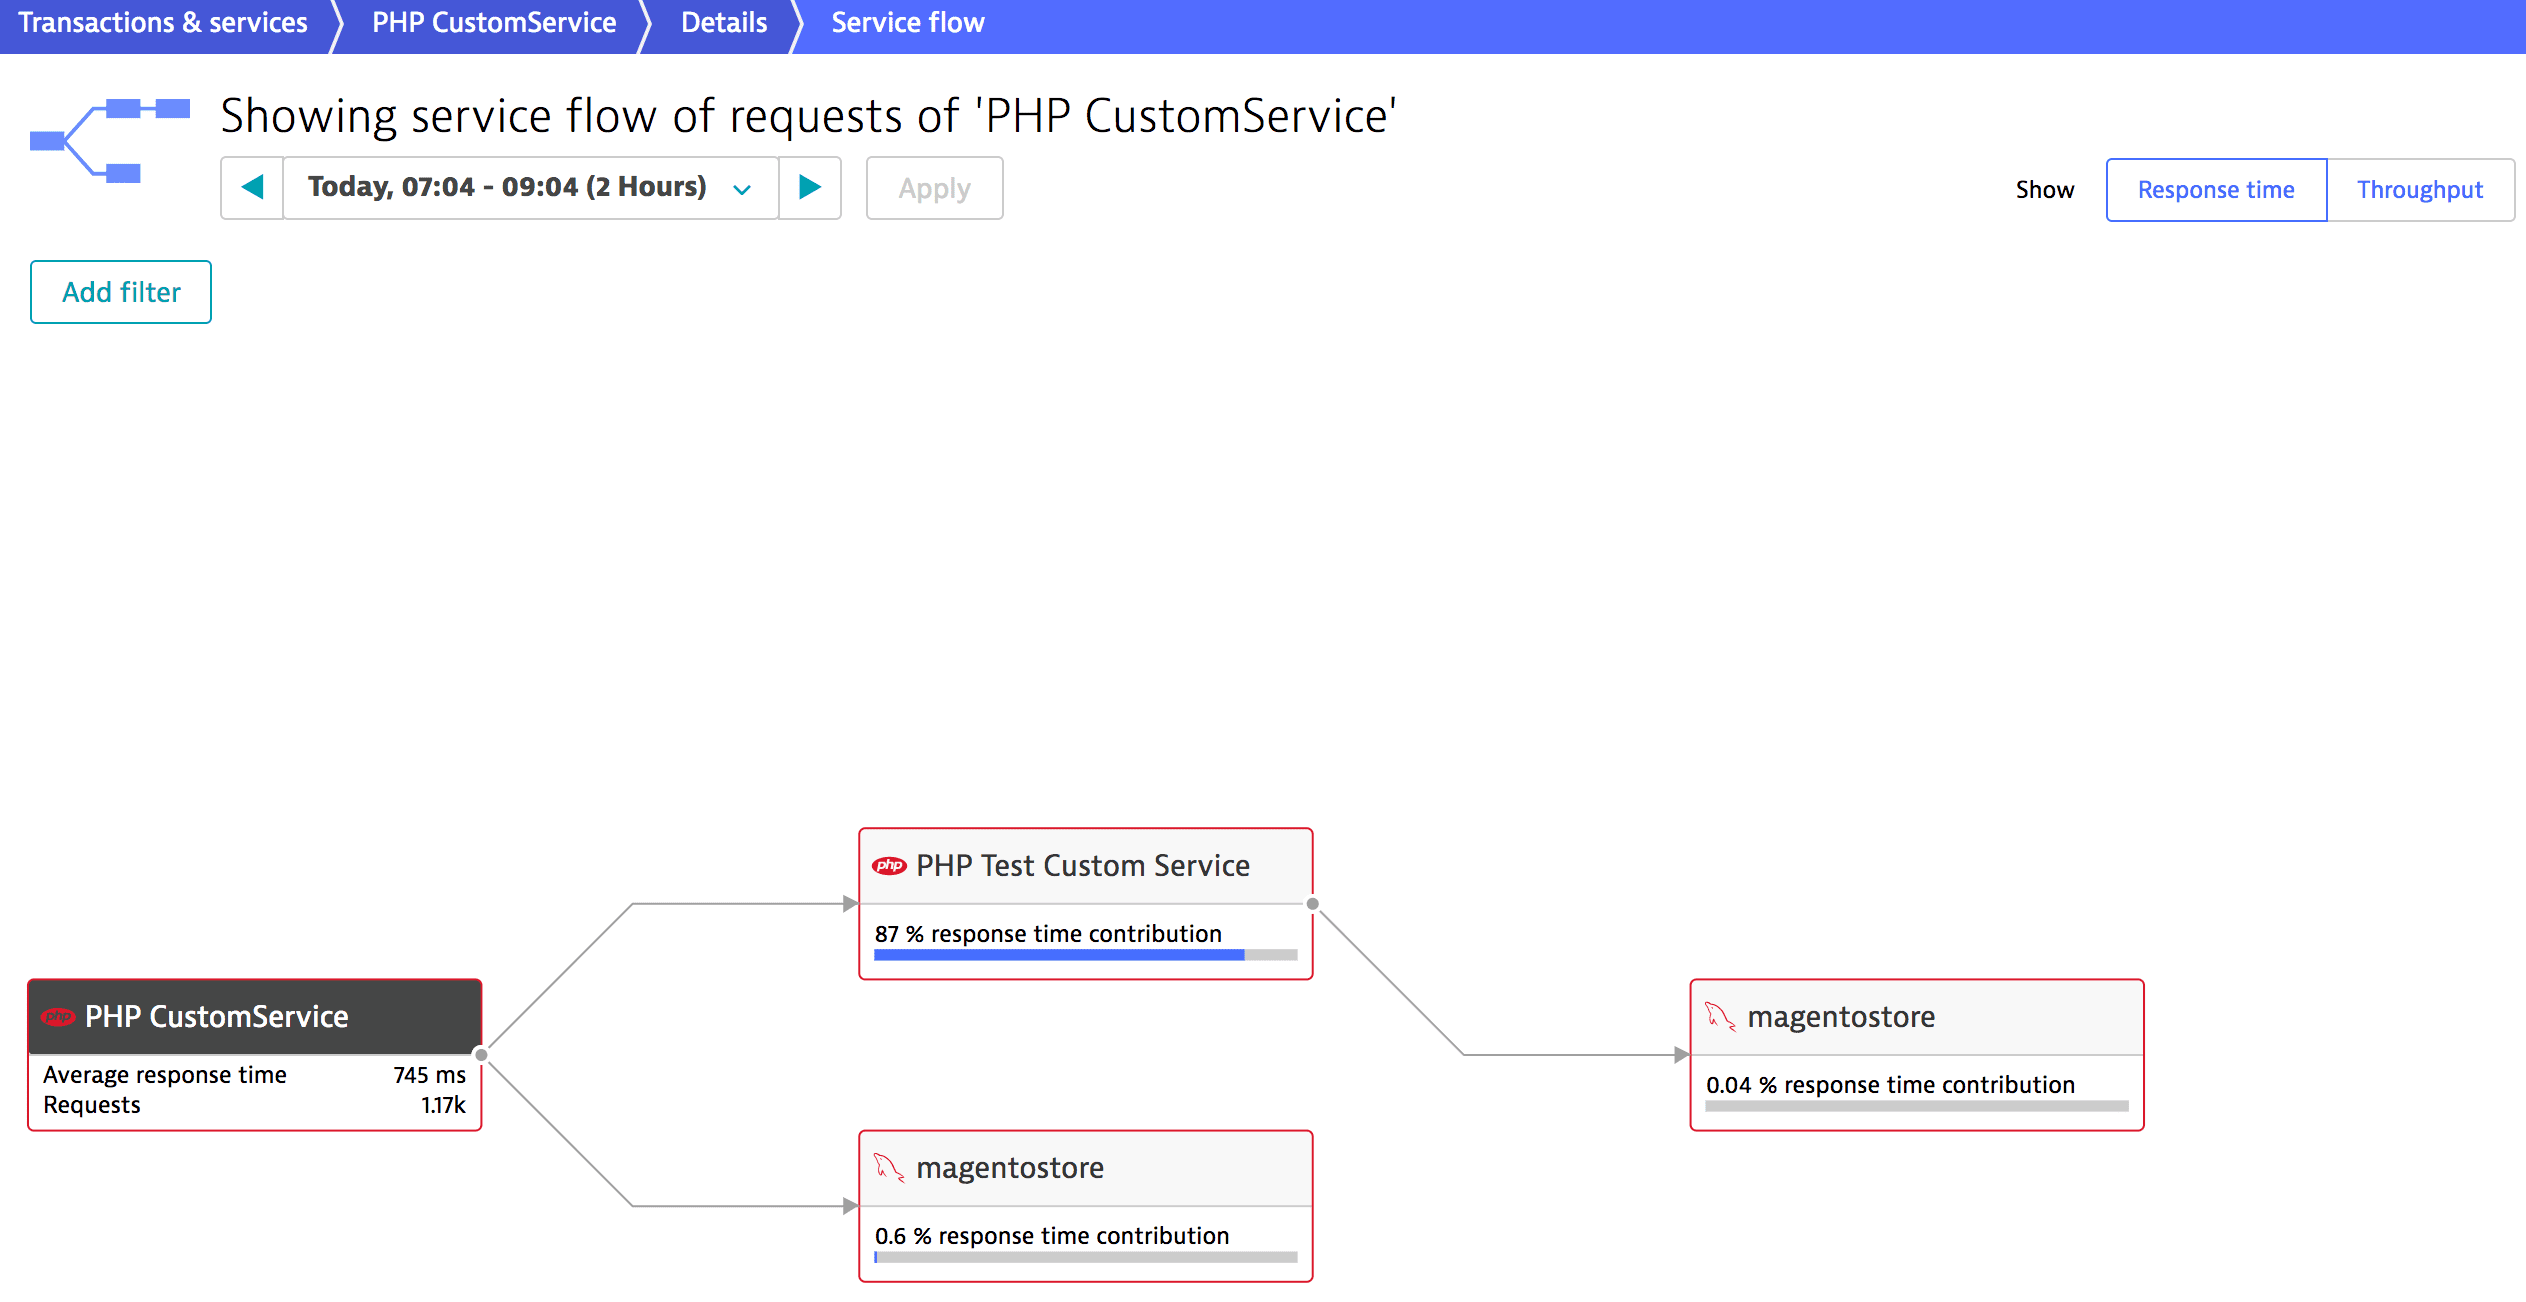Open the timeframe dropdown 'Today, 07:04 - 09:04'
2526x1302 pixels.
[531, 188]
